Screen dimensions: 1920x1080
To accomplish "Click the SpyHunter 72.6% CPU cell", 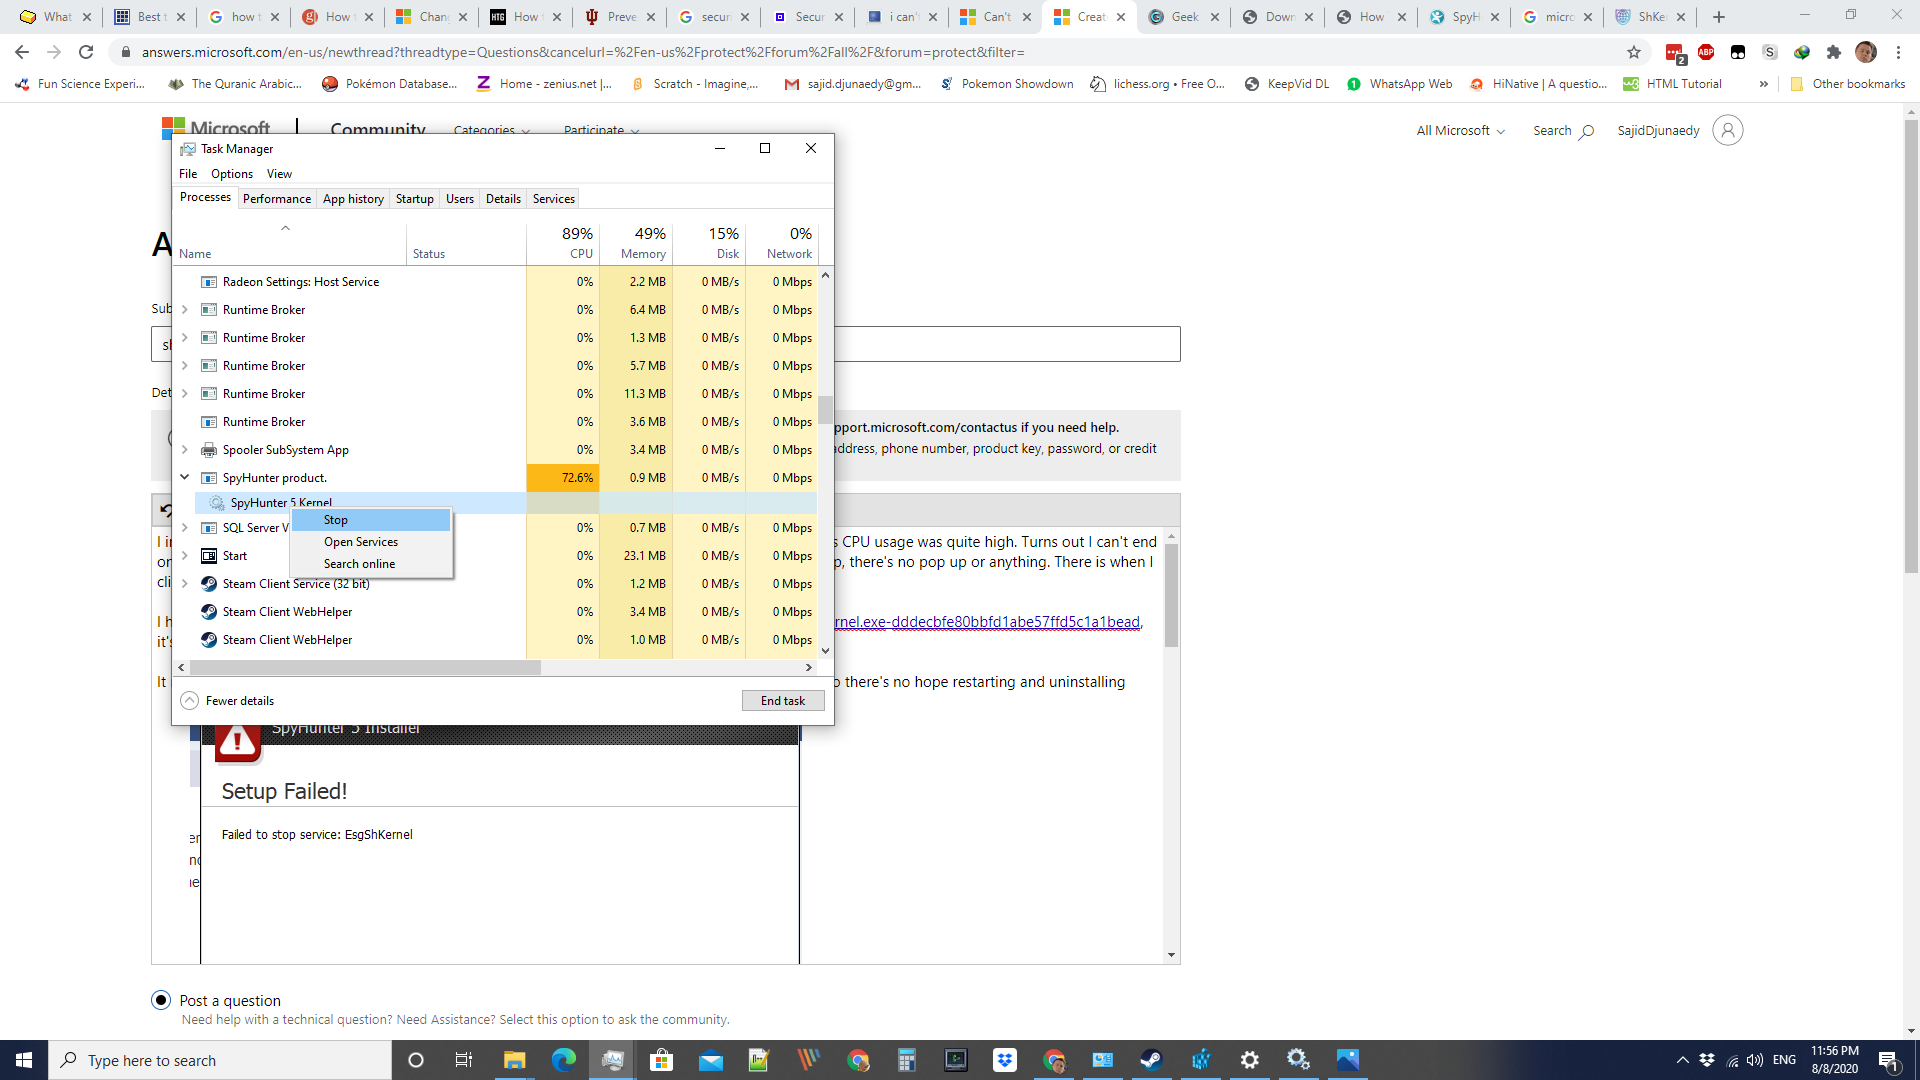I will (563, 478).
